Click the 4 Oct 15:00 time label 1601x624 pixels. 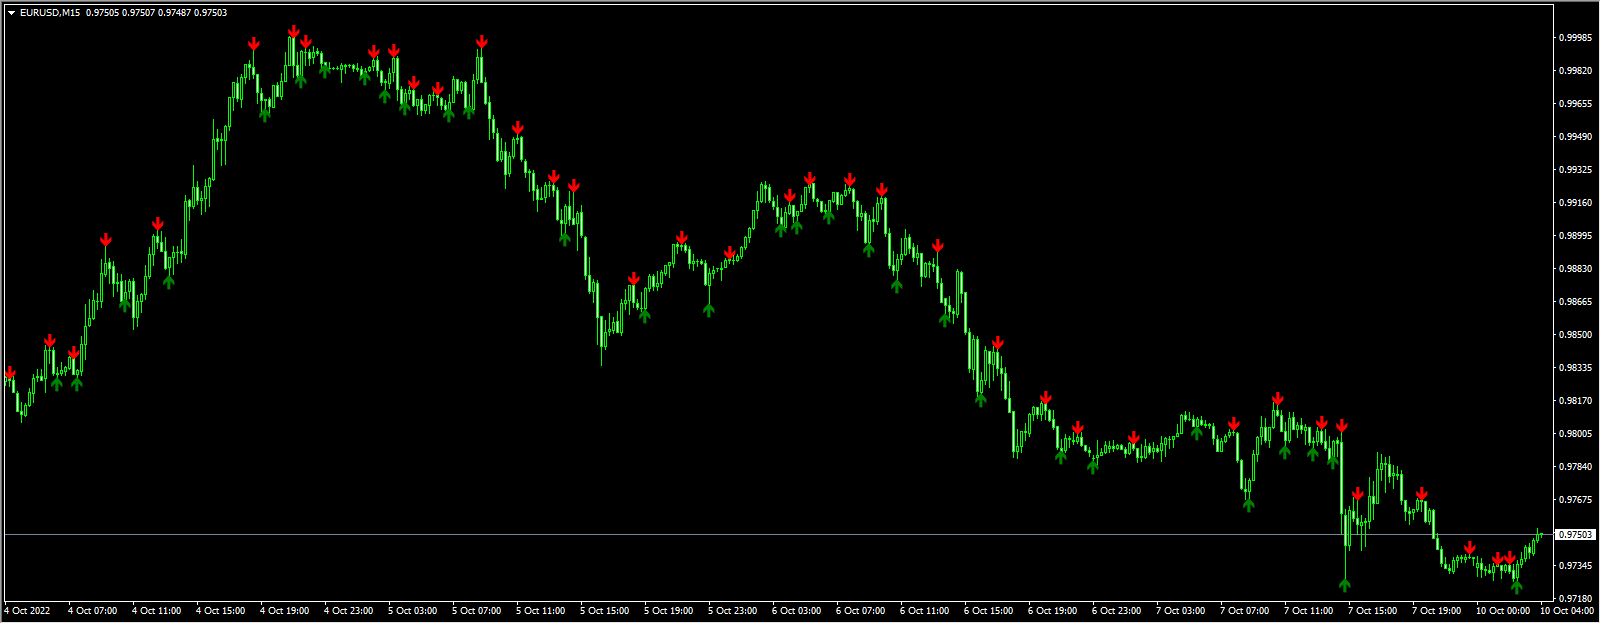coord(220,611)
